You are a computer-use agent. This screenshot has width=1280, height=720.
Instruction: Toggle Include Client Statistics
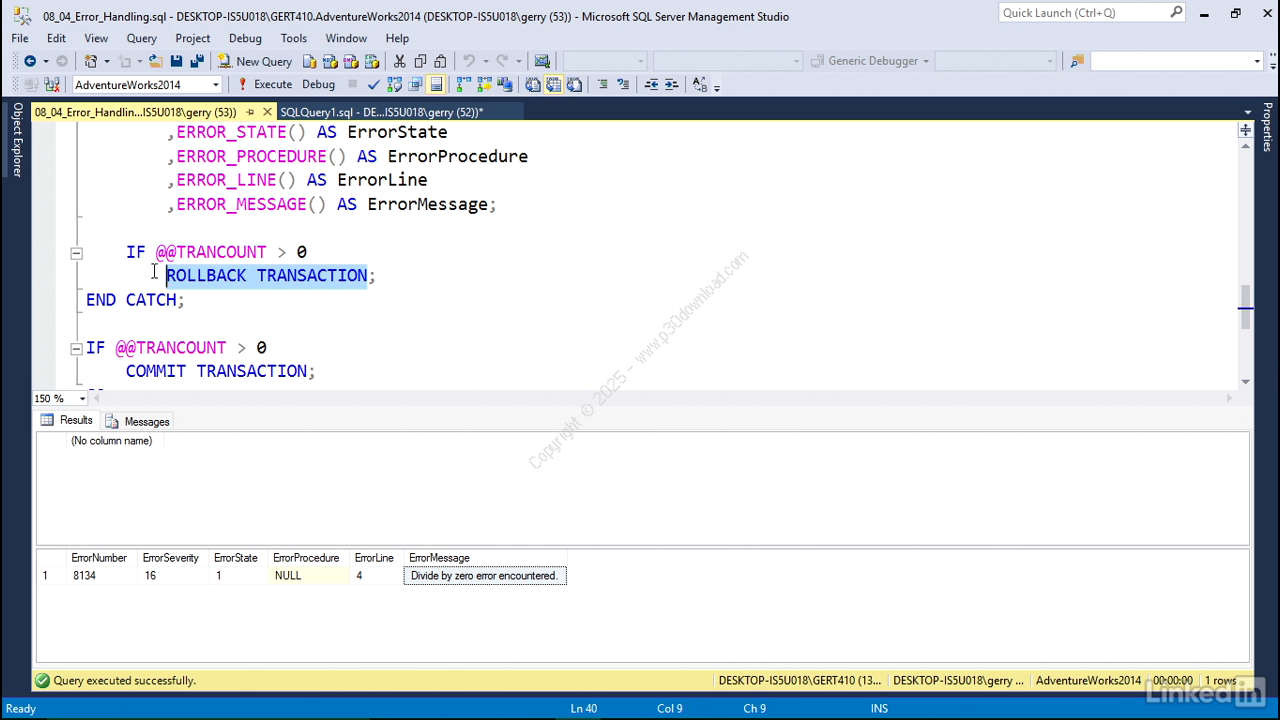[x=504, y=84]
